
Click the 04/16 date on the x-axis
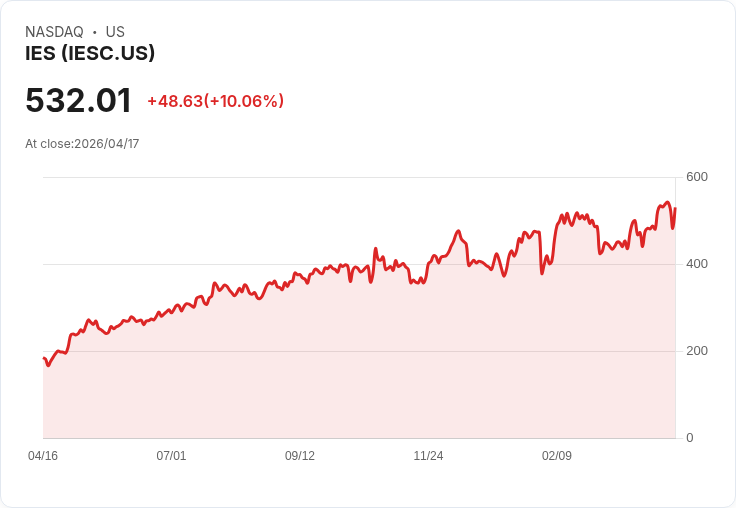coord(43,455)
